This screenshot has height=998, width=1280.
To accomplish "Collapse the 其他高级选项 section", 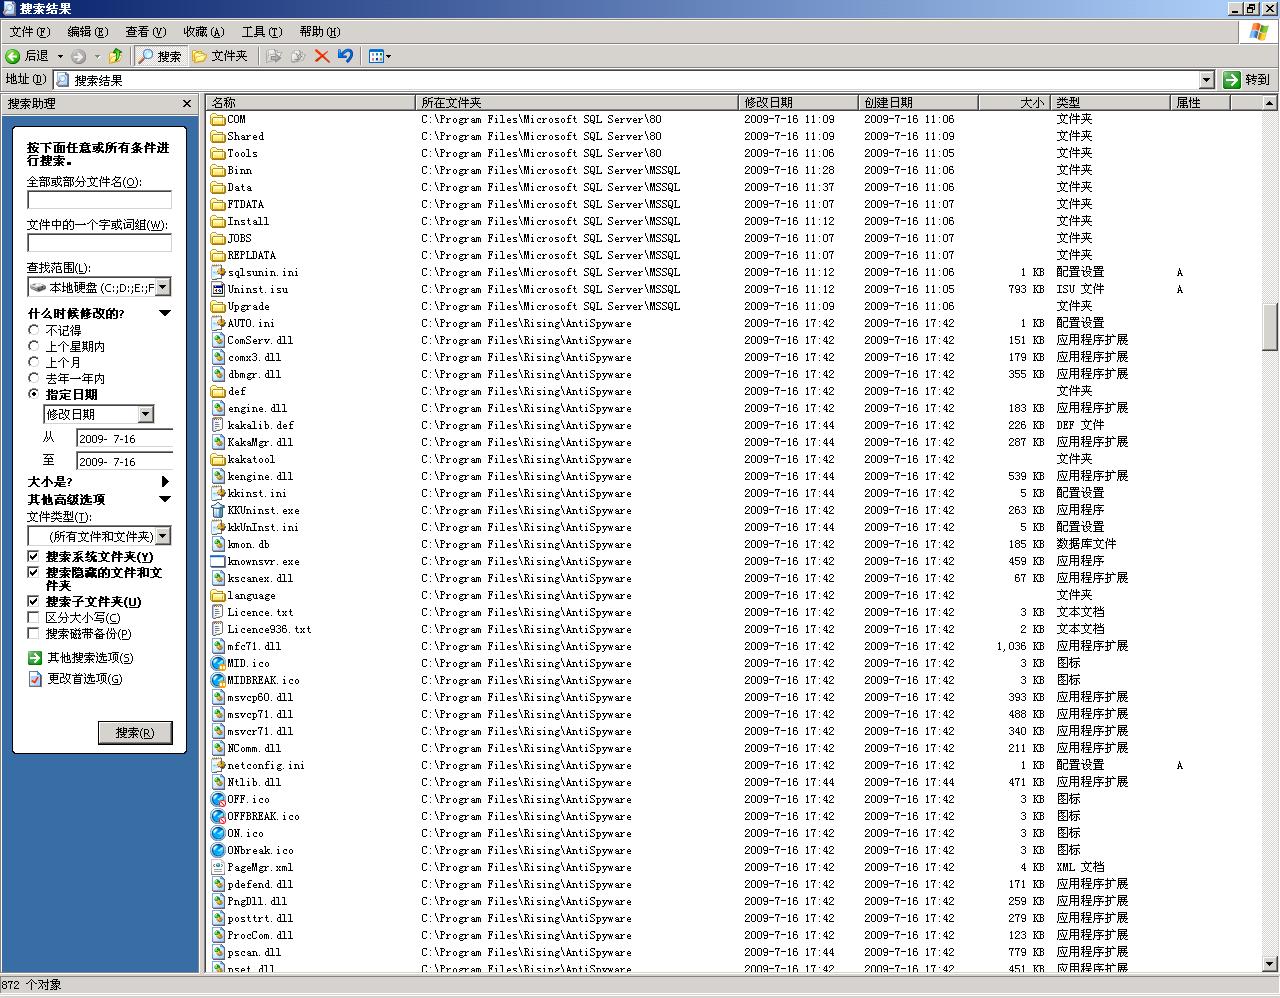I will (165, 499).
